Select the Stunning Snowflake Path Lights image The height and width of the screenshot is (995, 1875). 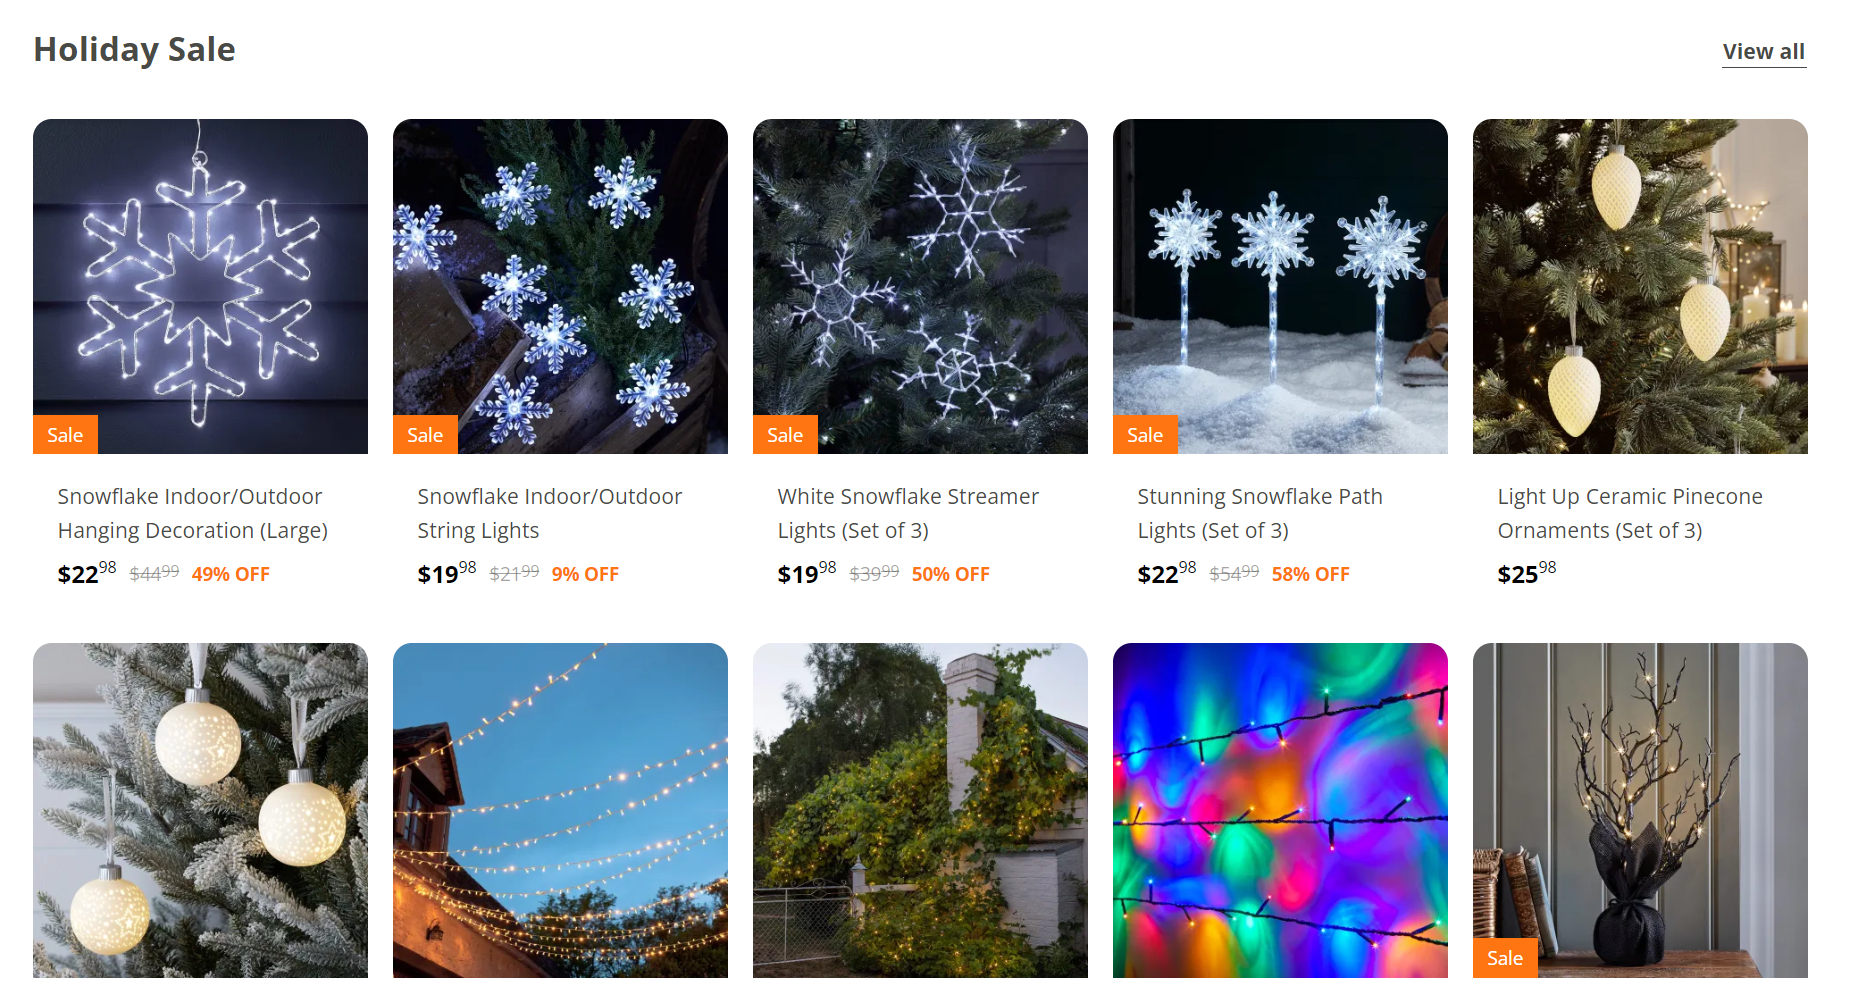tap(1280, 286)
